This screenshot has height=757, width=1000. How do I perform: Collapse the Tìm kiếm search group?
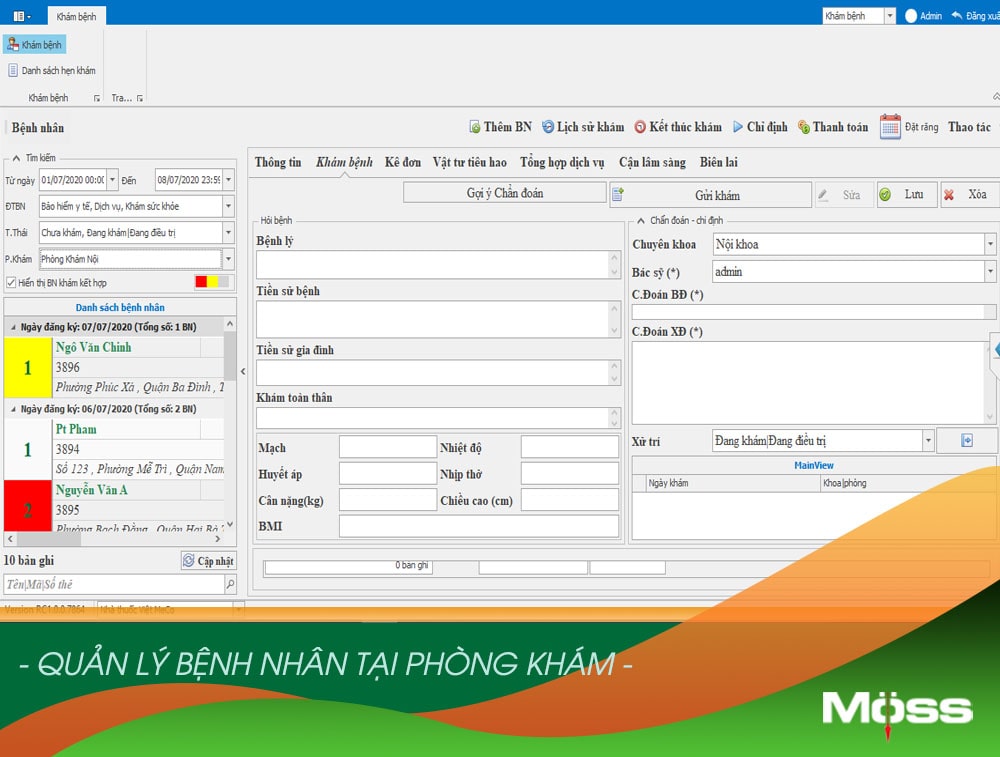15,158
